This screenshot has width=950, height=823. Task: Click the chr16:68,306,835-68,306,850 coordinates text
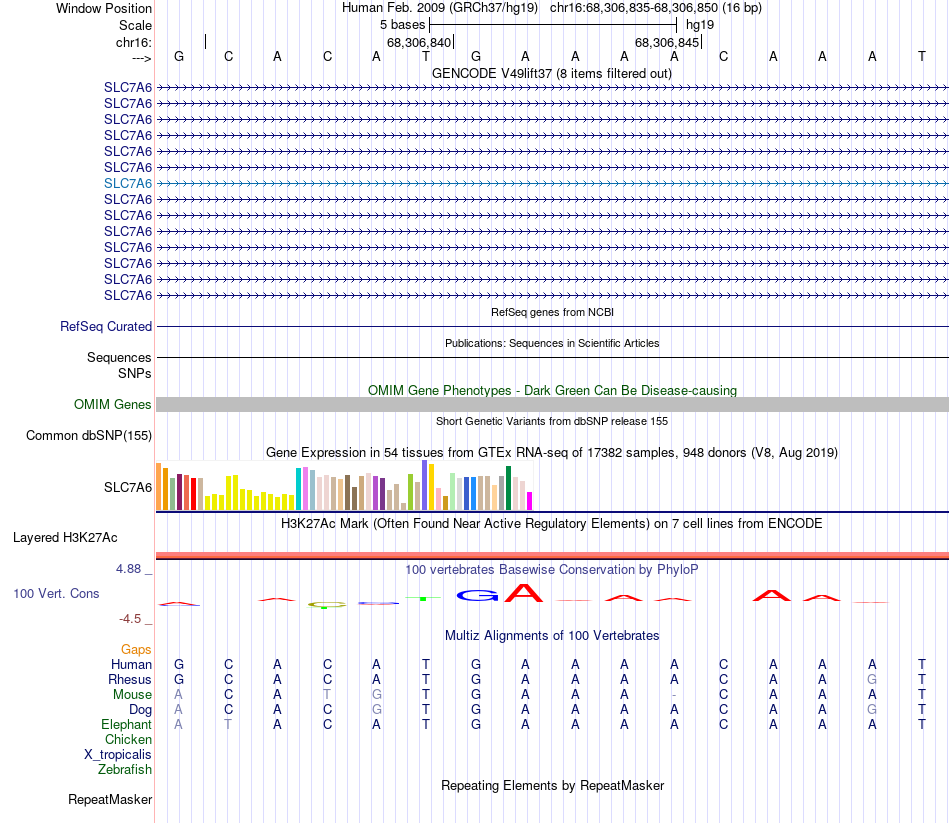[x=656, y=8]
